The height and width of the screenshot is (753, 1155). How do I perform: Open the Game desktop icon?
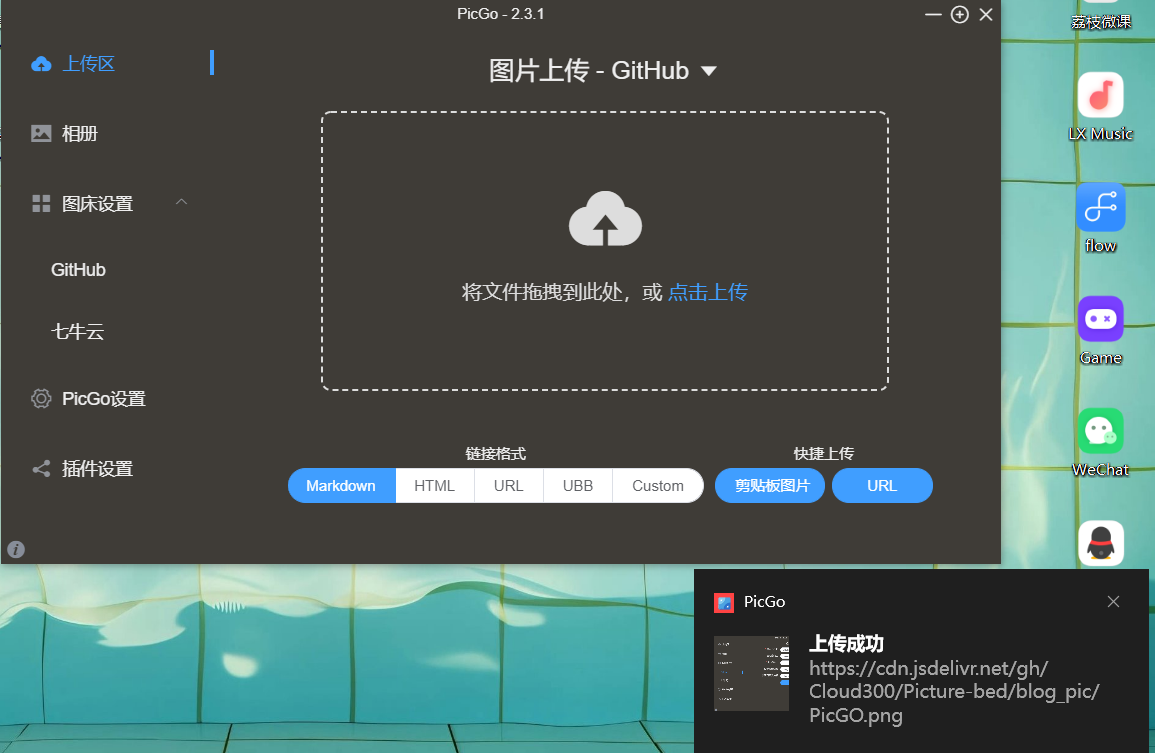(x=1100, y=330)
